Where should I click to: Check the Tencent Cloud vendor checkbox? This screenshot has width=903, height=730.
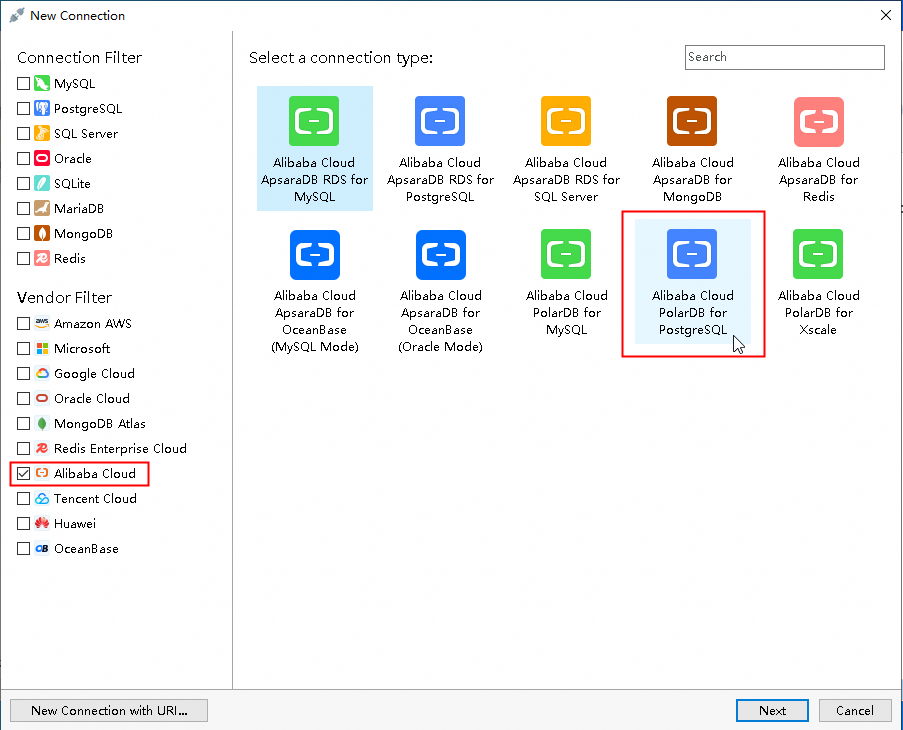[24, 499]
